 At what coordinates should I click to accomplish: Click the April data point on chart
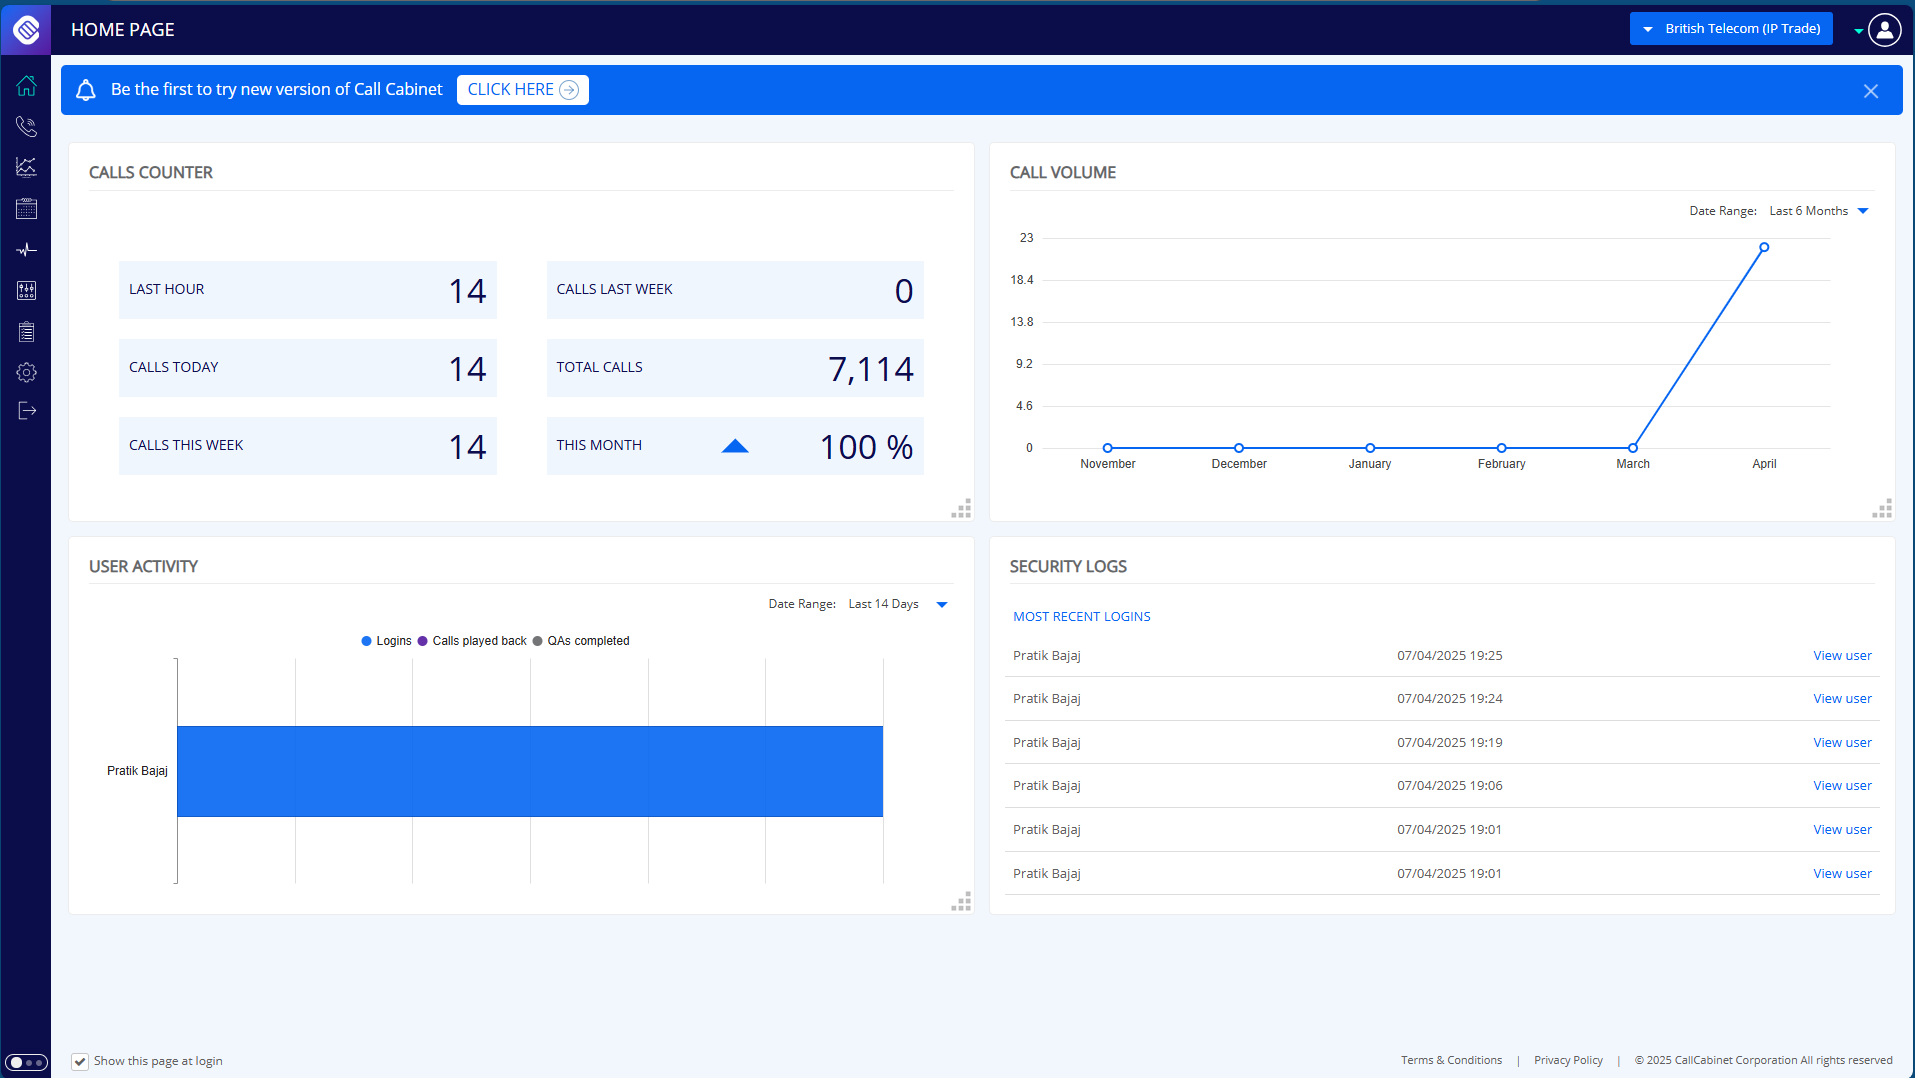coord(1764,247)
